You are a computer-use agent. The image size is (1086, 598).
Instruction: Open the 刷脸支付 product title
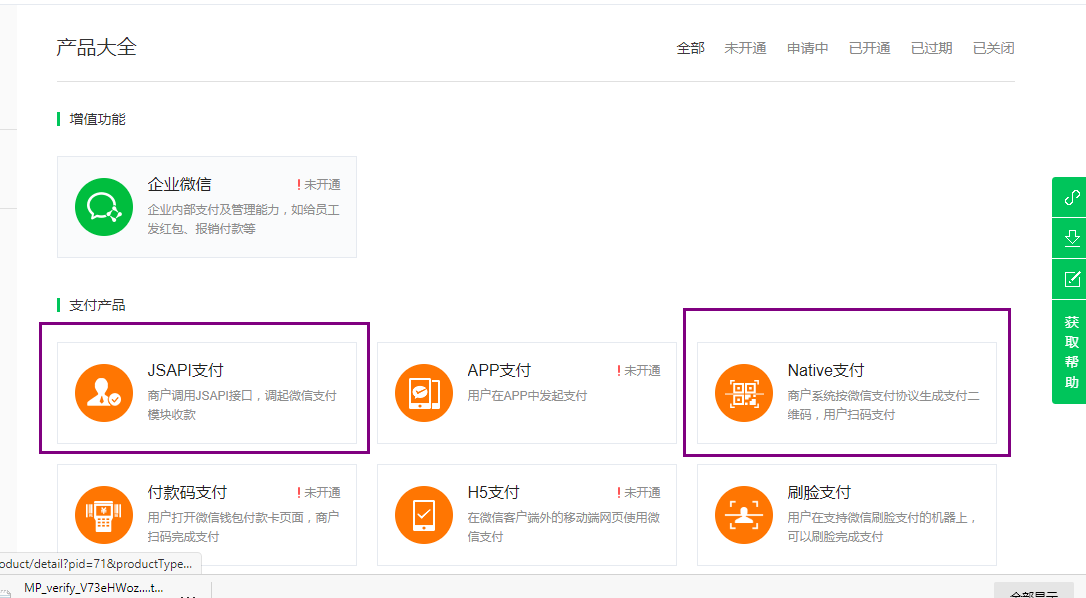pyautogui.click(x=819, y=492)
